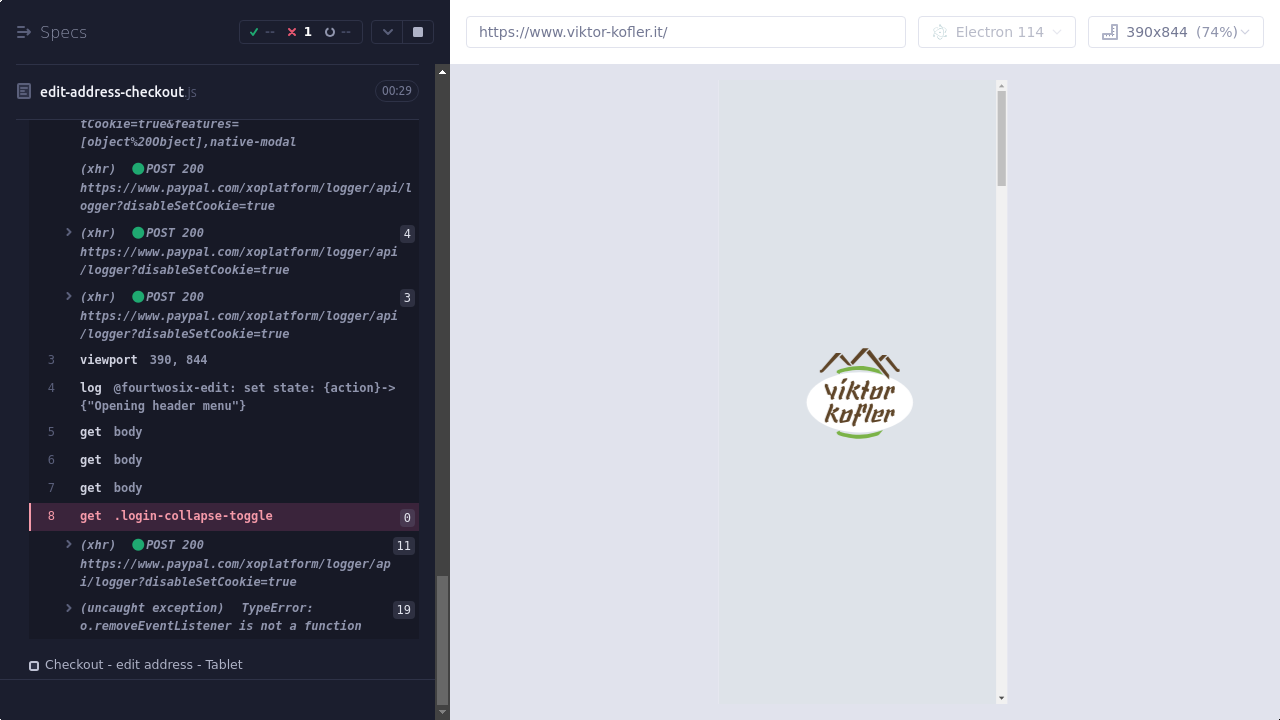Click the URL address field
This screenshot has height=720, width=1280.
(x=685, y=32)
